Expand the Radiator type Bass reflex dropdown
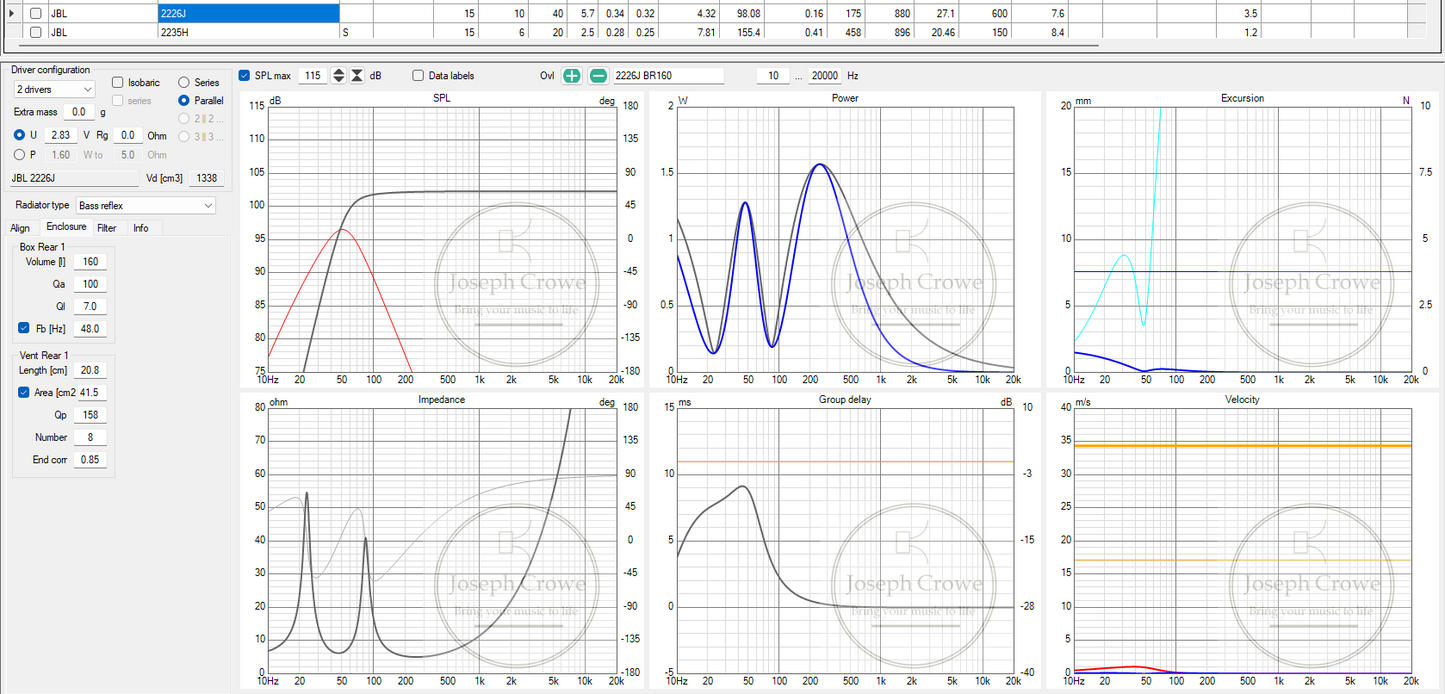The image size is (1445, 694). (146, 205)
